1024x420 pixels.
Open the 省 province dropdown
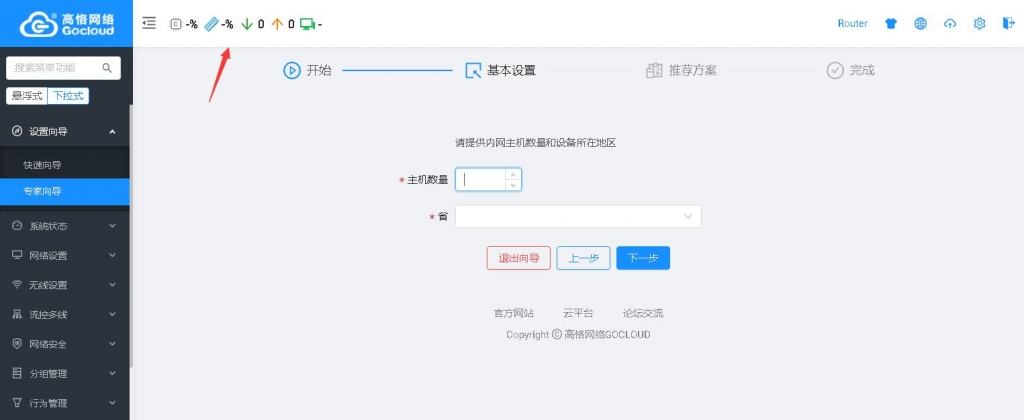coord(578,216)
